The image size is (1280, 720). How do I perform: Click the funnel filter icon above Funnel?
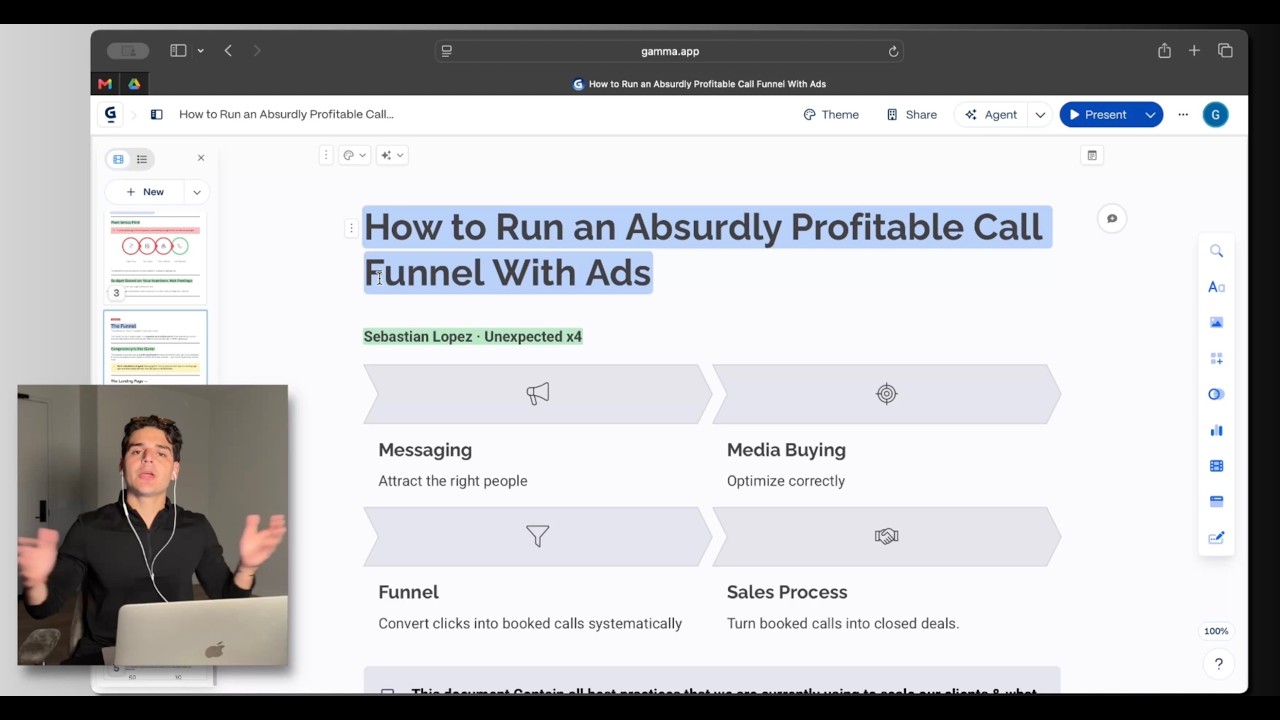click(538, 536)
